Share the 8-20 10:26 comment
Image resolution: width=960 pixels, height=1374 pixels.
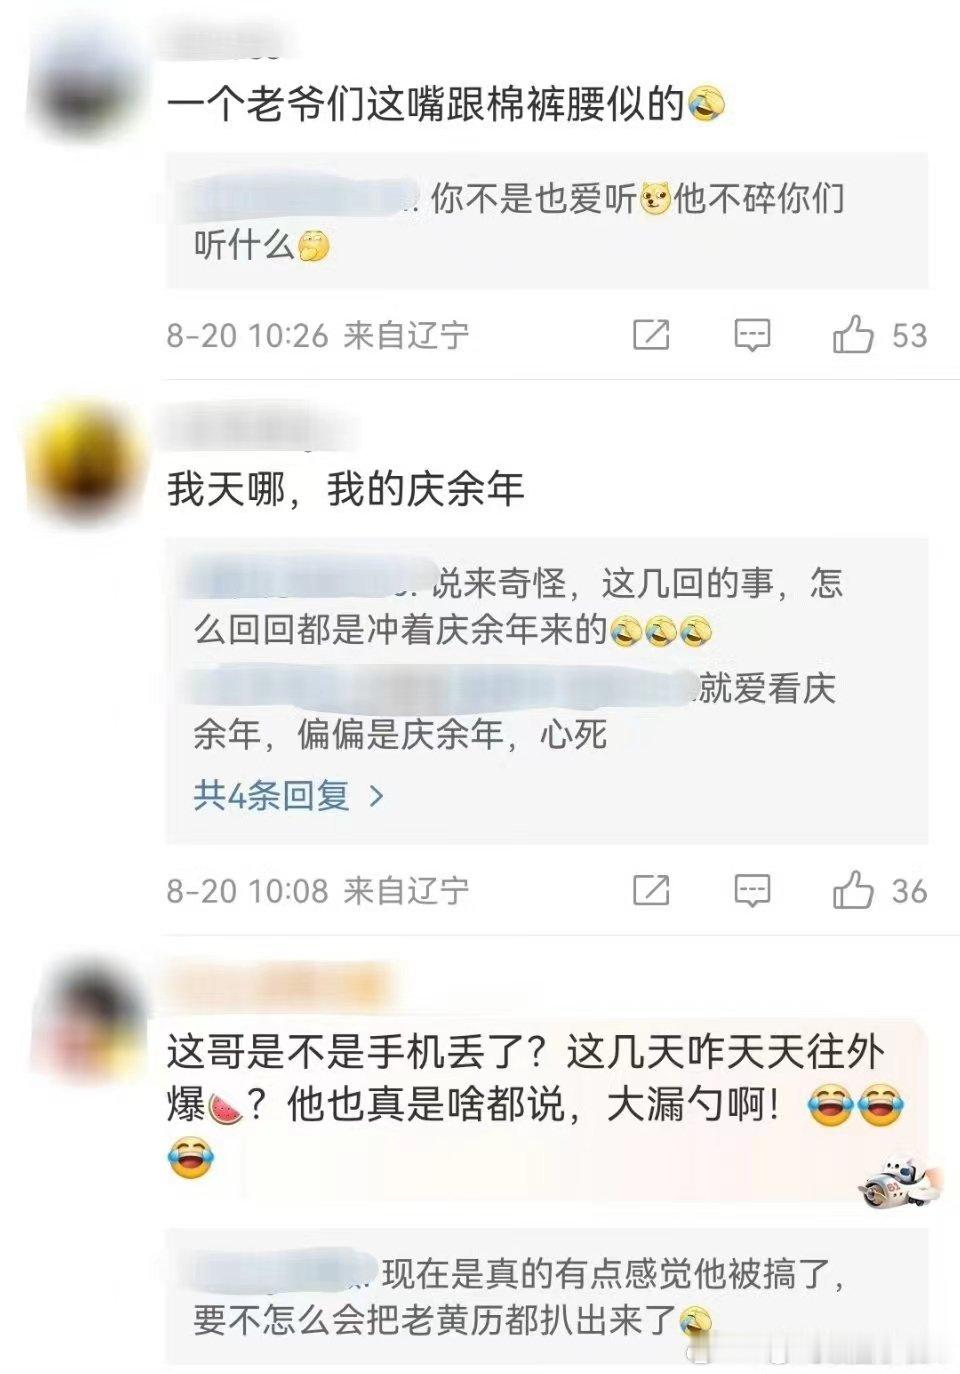coord(651,335)
